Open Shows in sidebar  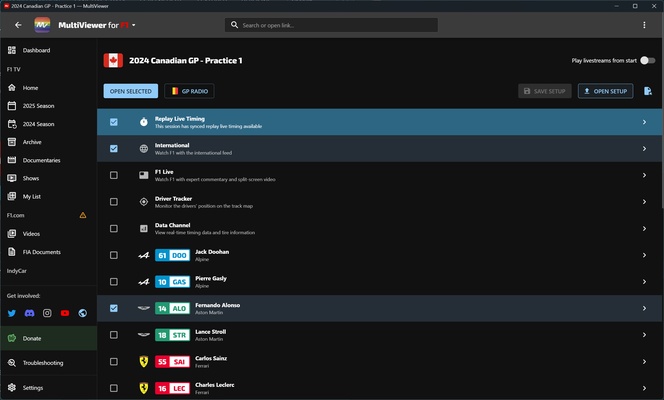[48, 178]
